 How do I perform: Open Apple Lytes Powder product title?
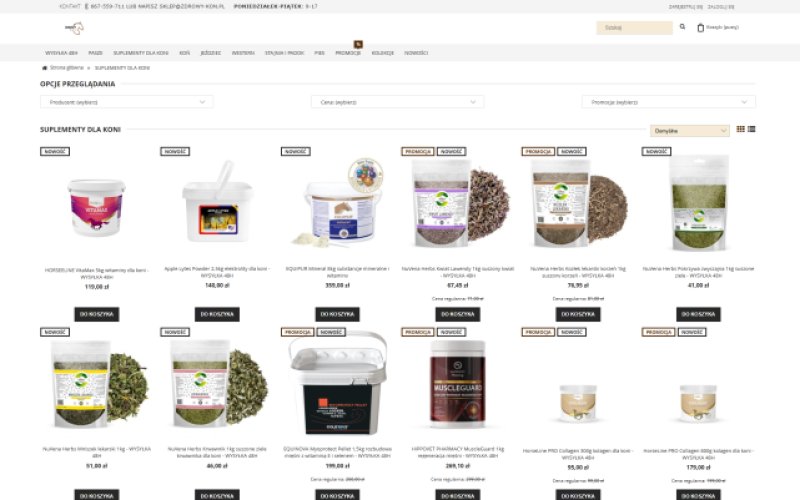tap(217, 272)
